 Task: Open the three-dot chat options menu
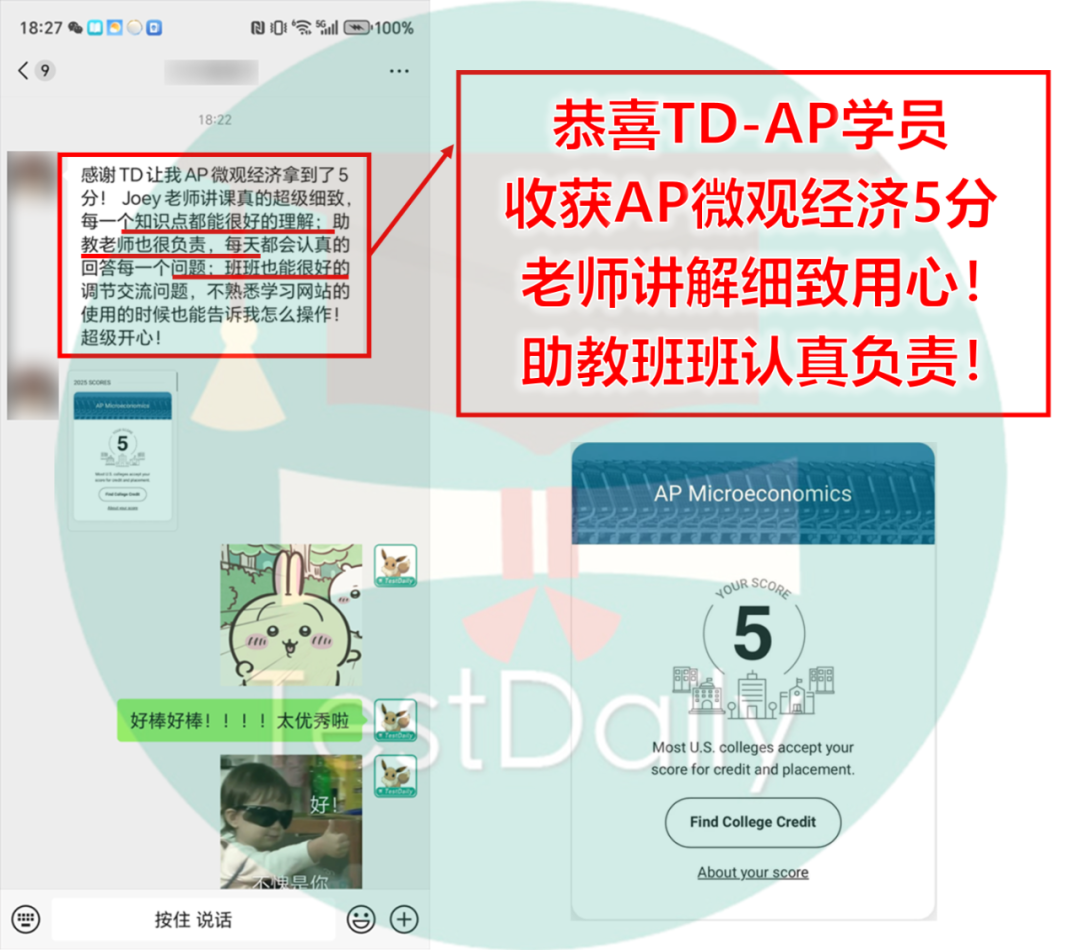coord(399,71)
